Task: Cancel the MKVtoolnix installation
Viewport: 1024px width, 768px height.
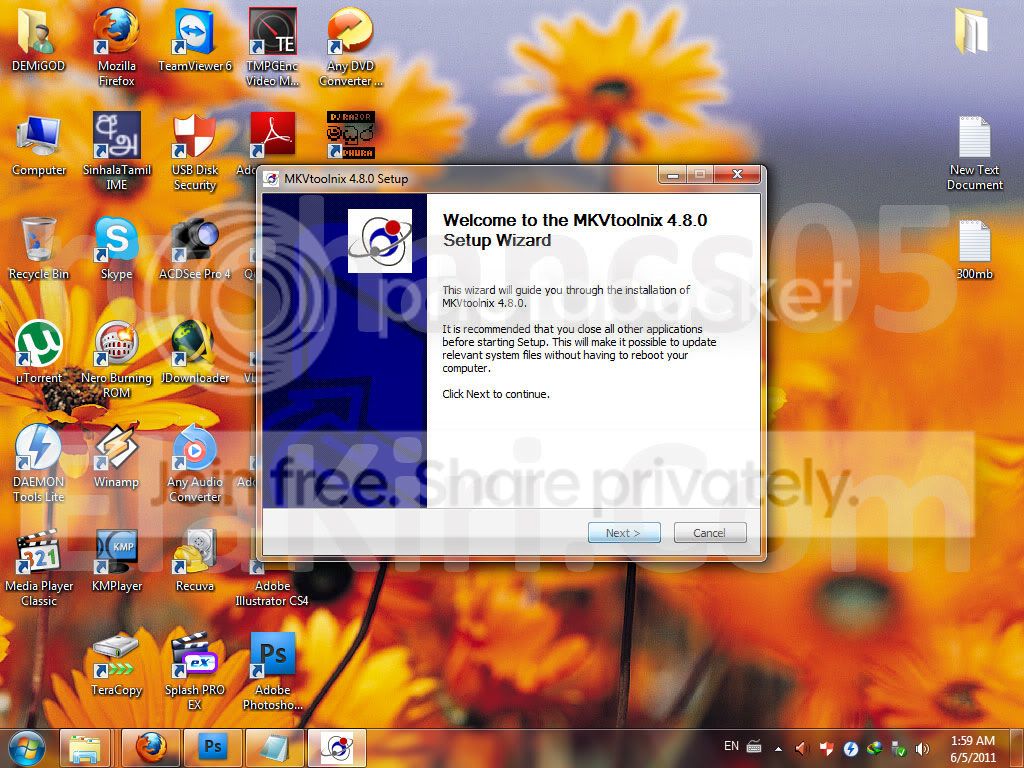Action: (x=709, y=533)
